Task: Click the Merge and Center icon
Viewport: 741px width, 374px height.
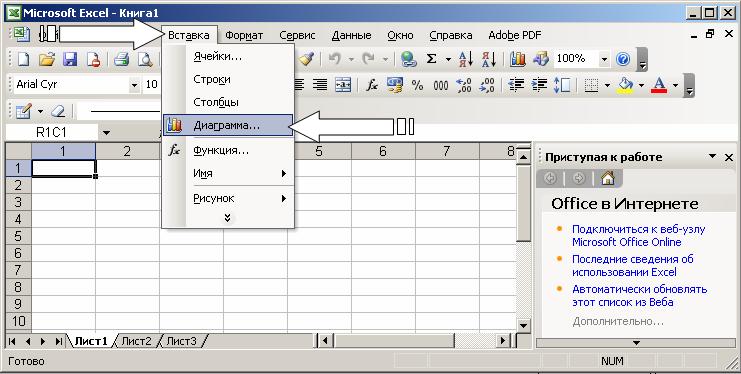Action: pyautogui.click(x=343, y=85)
